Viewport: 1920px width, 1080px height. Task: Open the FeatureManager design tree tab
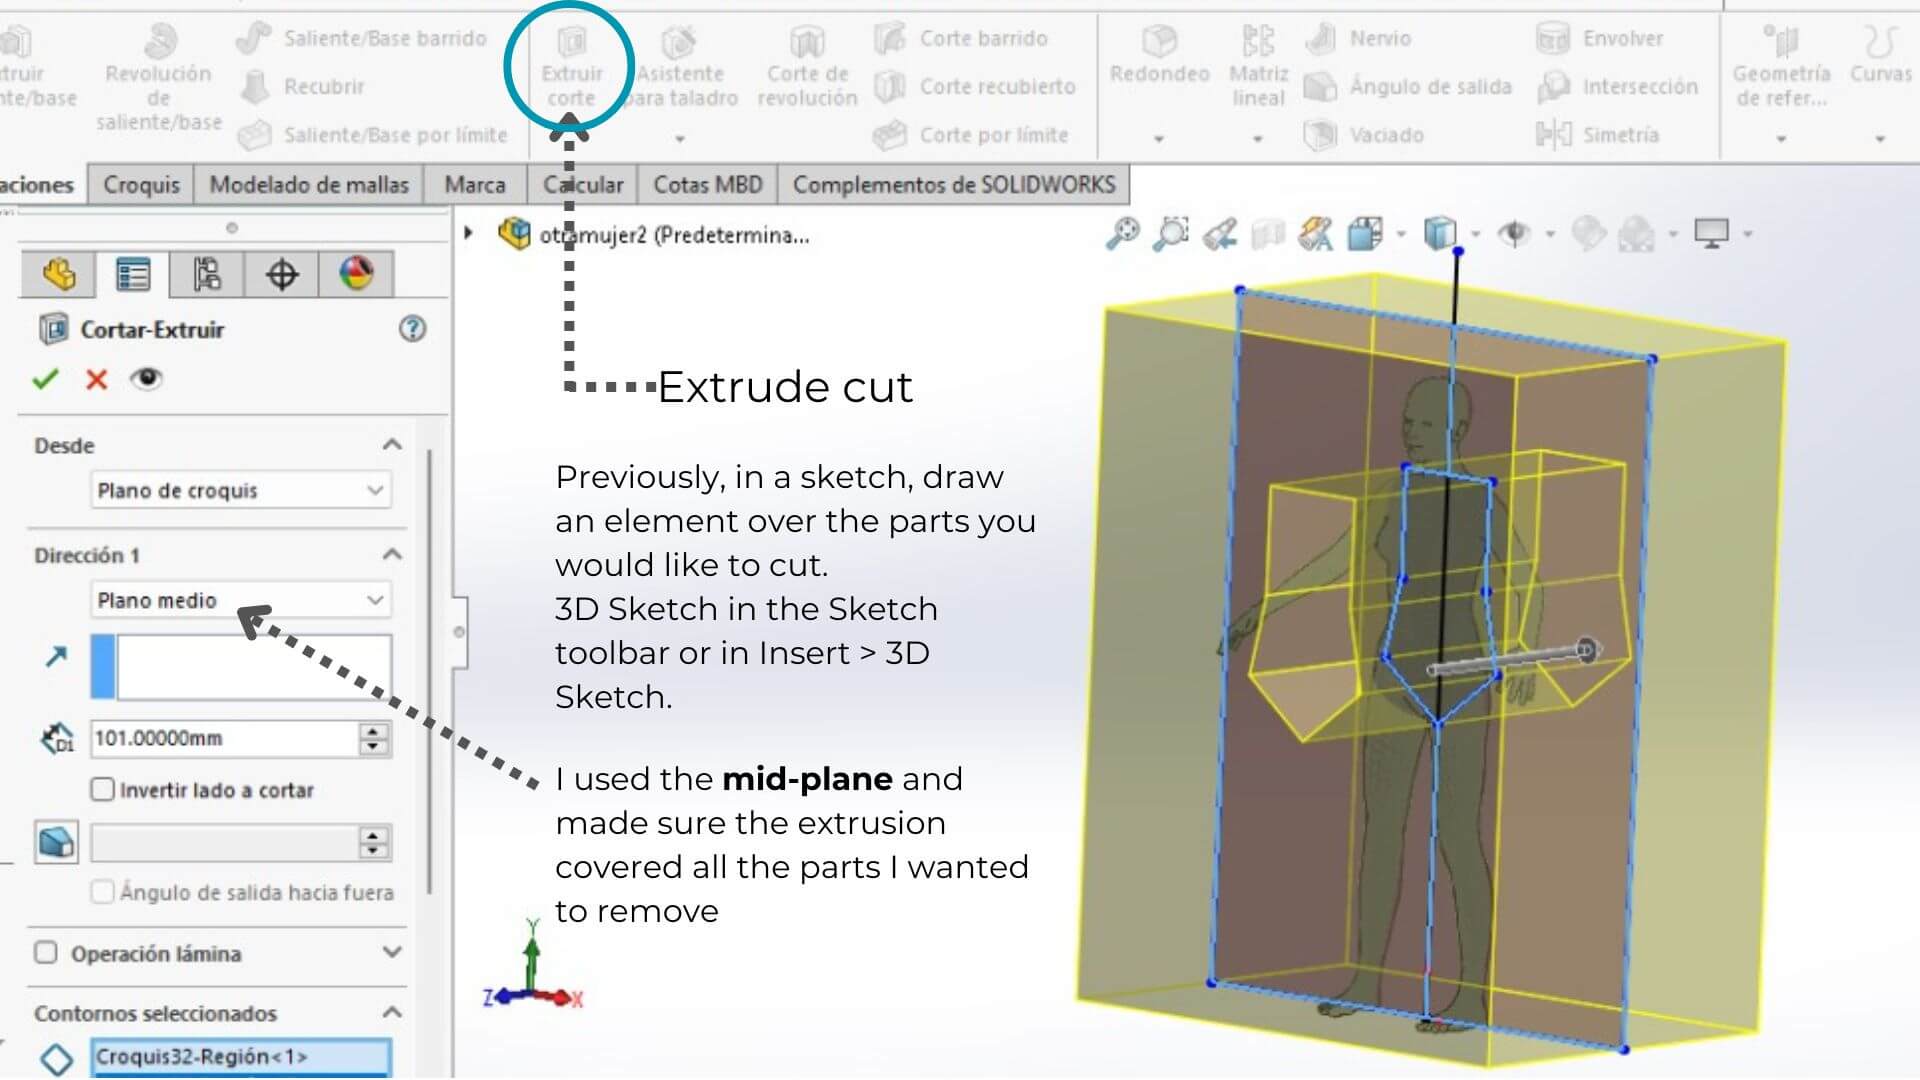click(58, 274)
